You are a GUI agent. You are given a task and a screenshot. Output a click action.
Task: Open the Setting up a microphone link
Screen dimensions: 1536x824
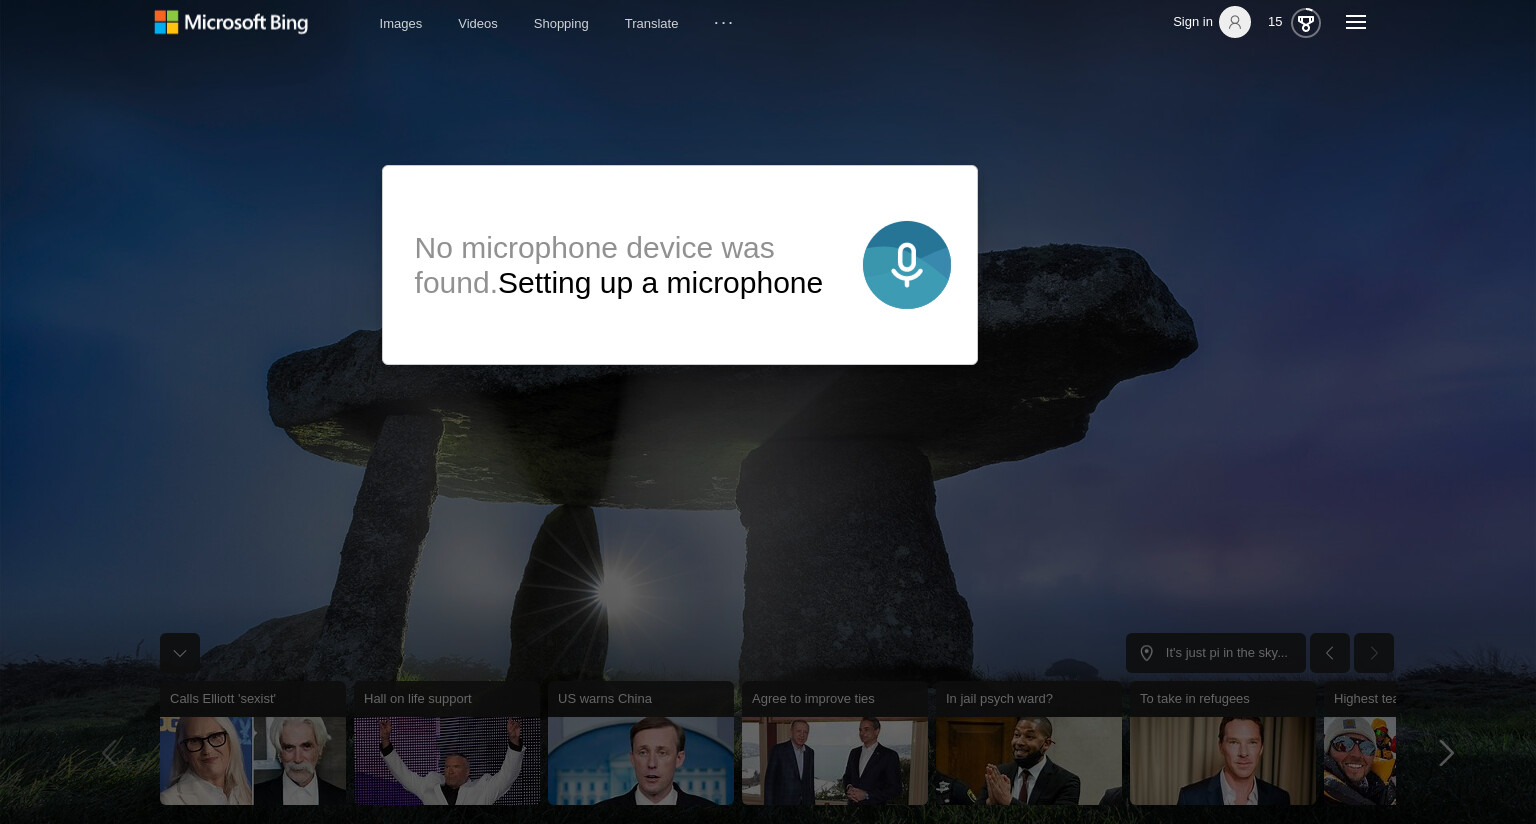coord(660,283)
